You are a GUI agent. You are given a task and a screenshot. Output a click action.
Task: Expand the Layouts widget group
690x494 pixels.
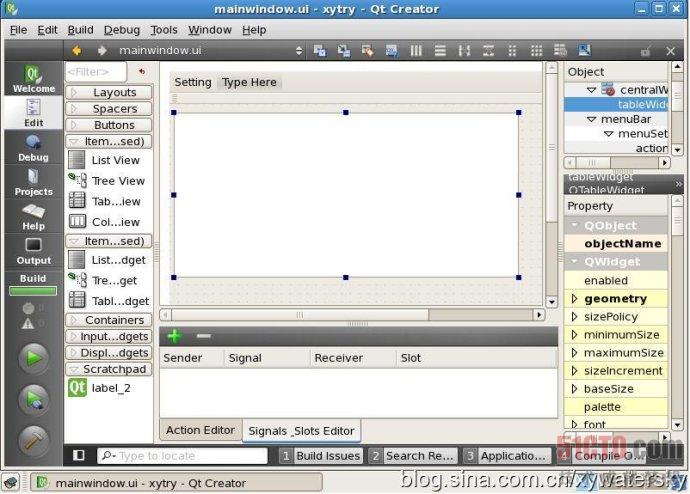click(x=109, y=92)
